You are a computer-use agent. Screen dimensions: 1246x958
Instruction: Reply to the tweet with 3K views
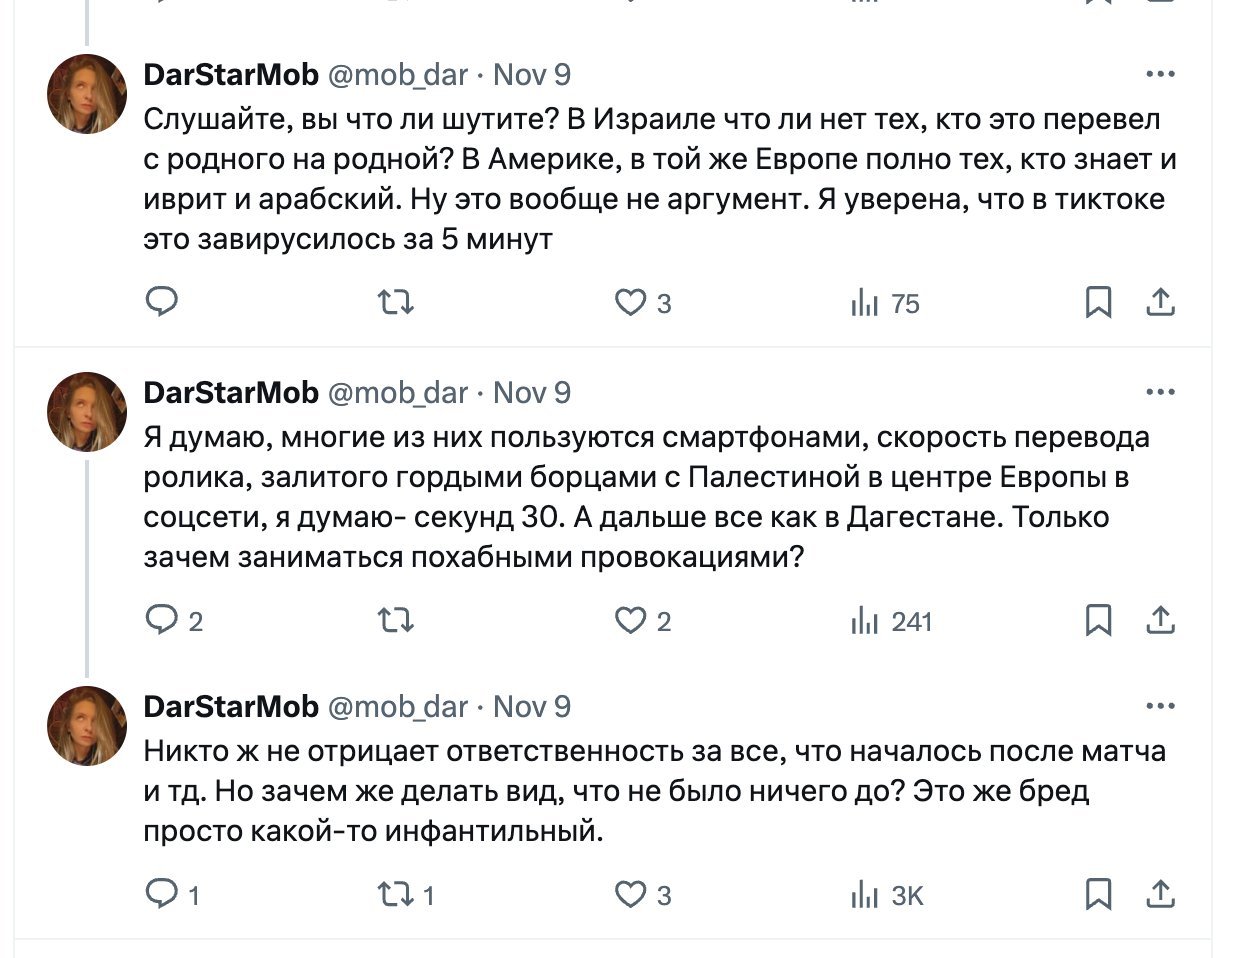click(162, 893)
